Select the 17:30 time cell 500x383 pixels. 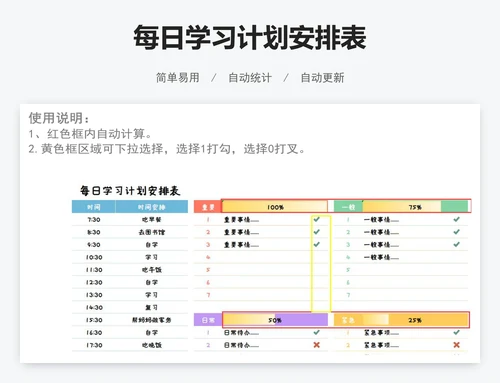point(94,345)
